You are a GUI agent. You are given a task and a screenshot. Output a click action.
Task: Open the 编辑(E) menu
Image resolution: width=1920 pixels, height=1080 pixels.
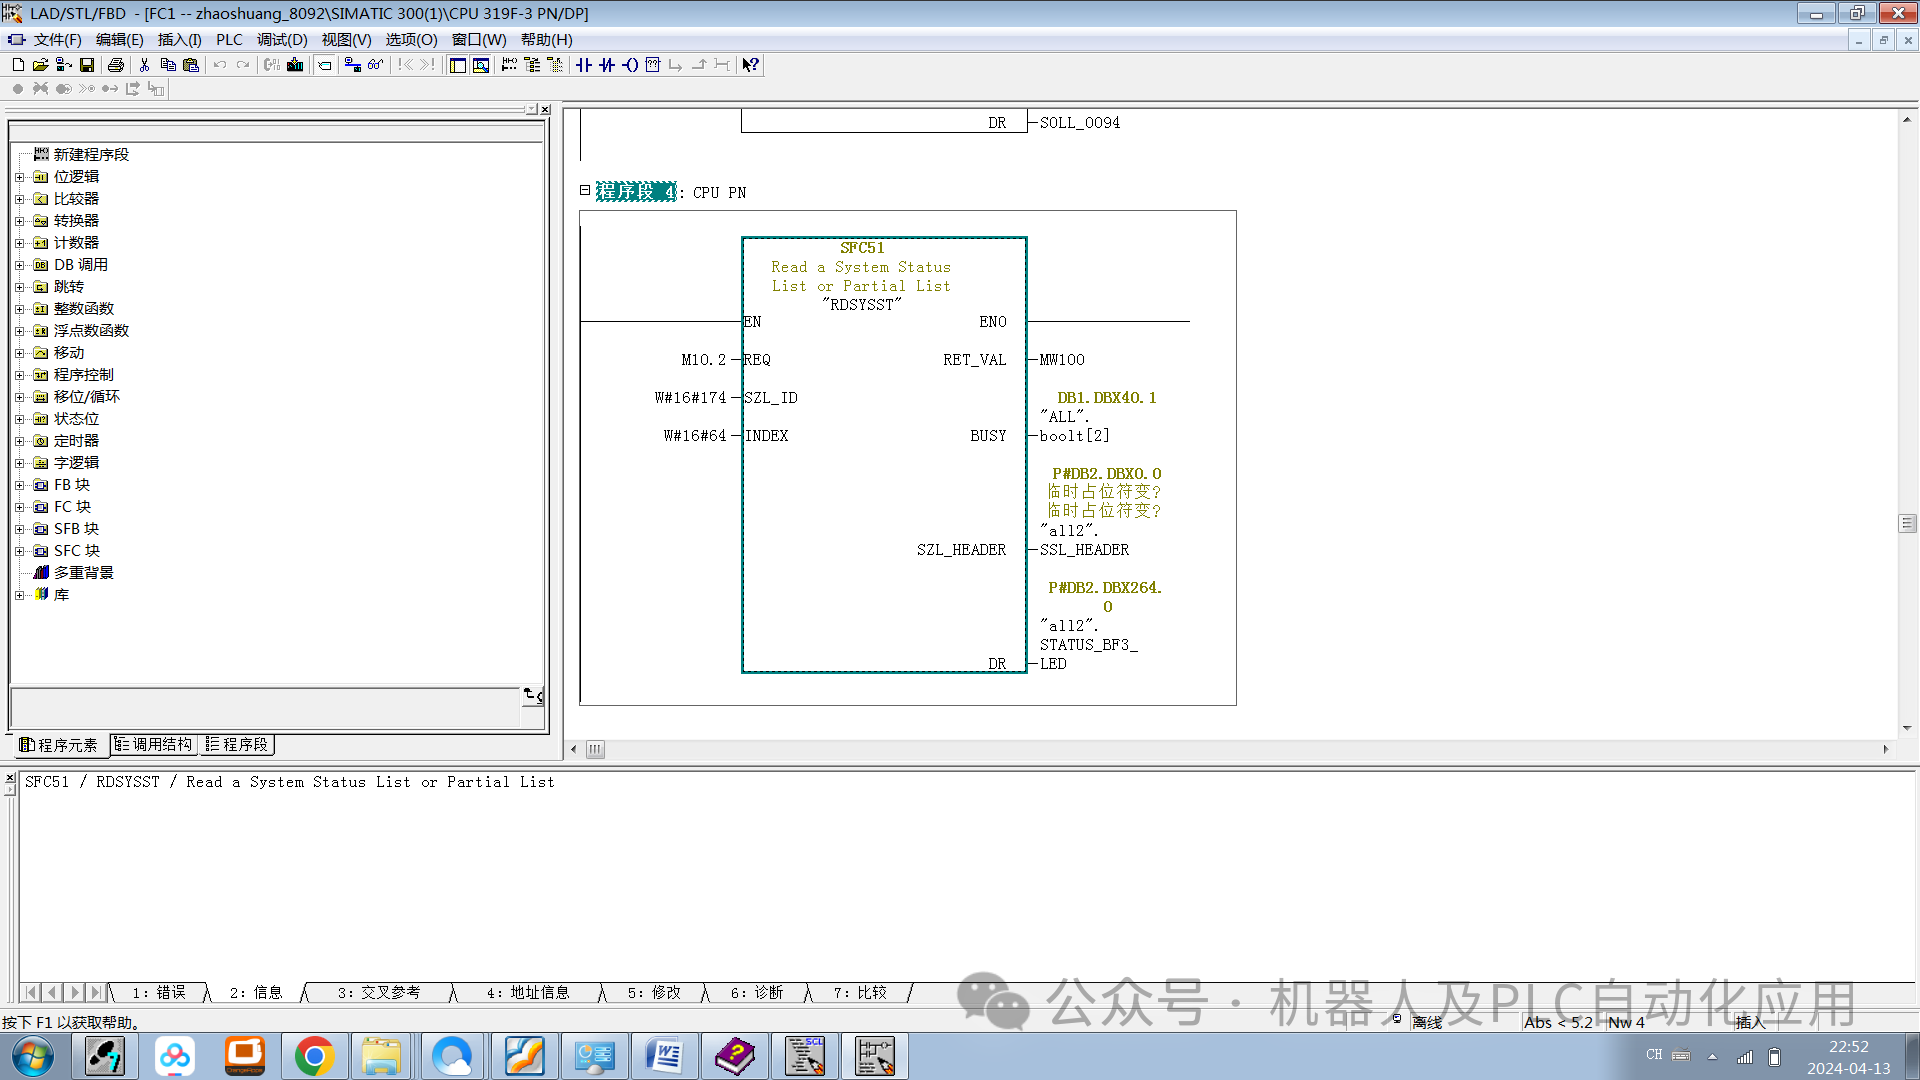click(x=120, y=40)
